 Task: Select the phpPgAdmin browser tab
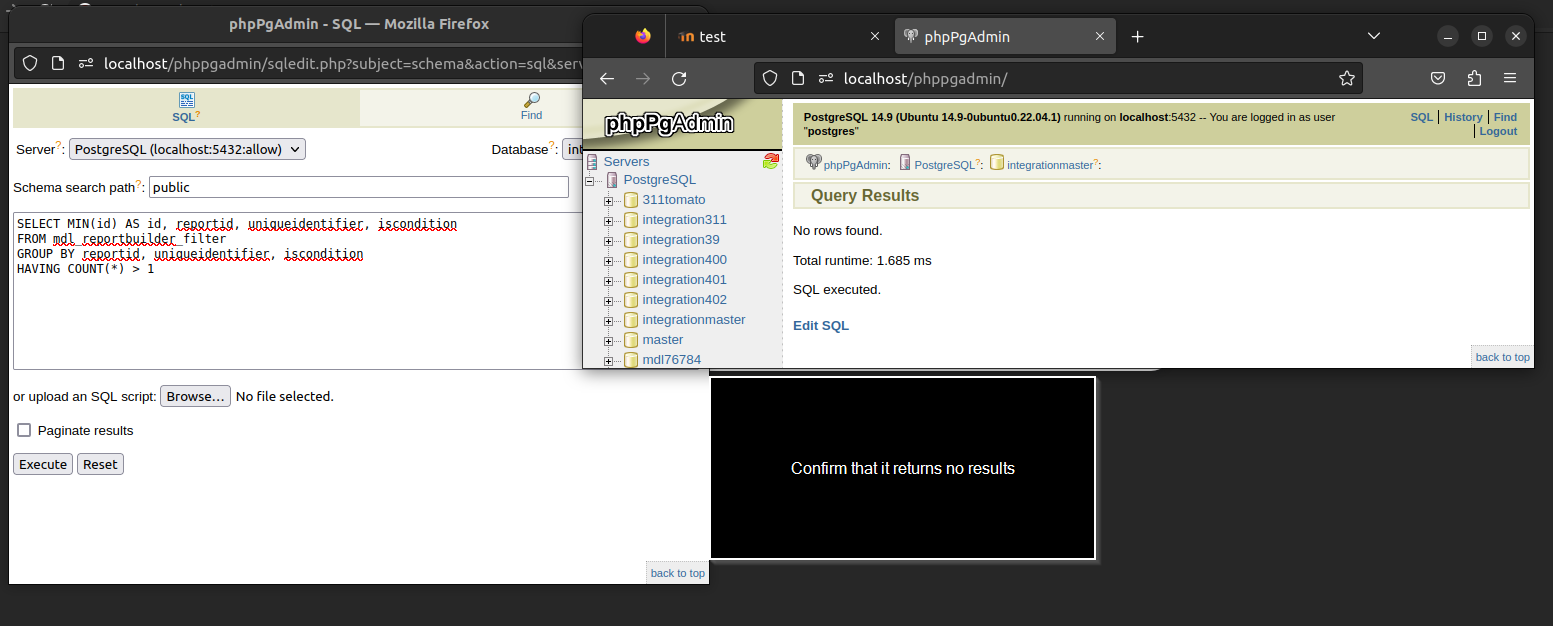coord(1005,36)
